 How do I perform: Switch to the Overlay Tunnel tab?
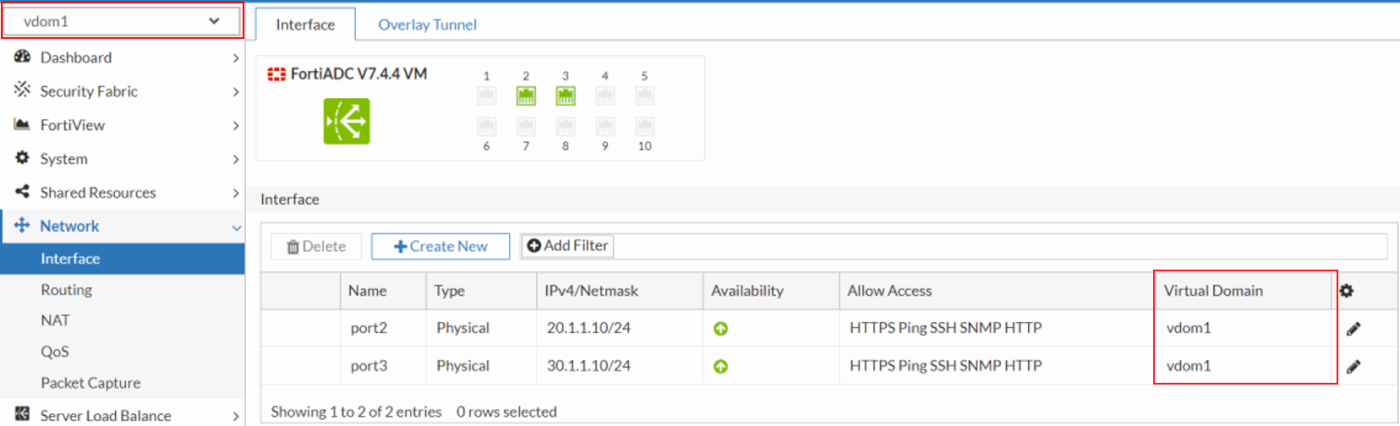point(427,24)
